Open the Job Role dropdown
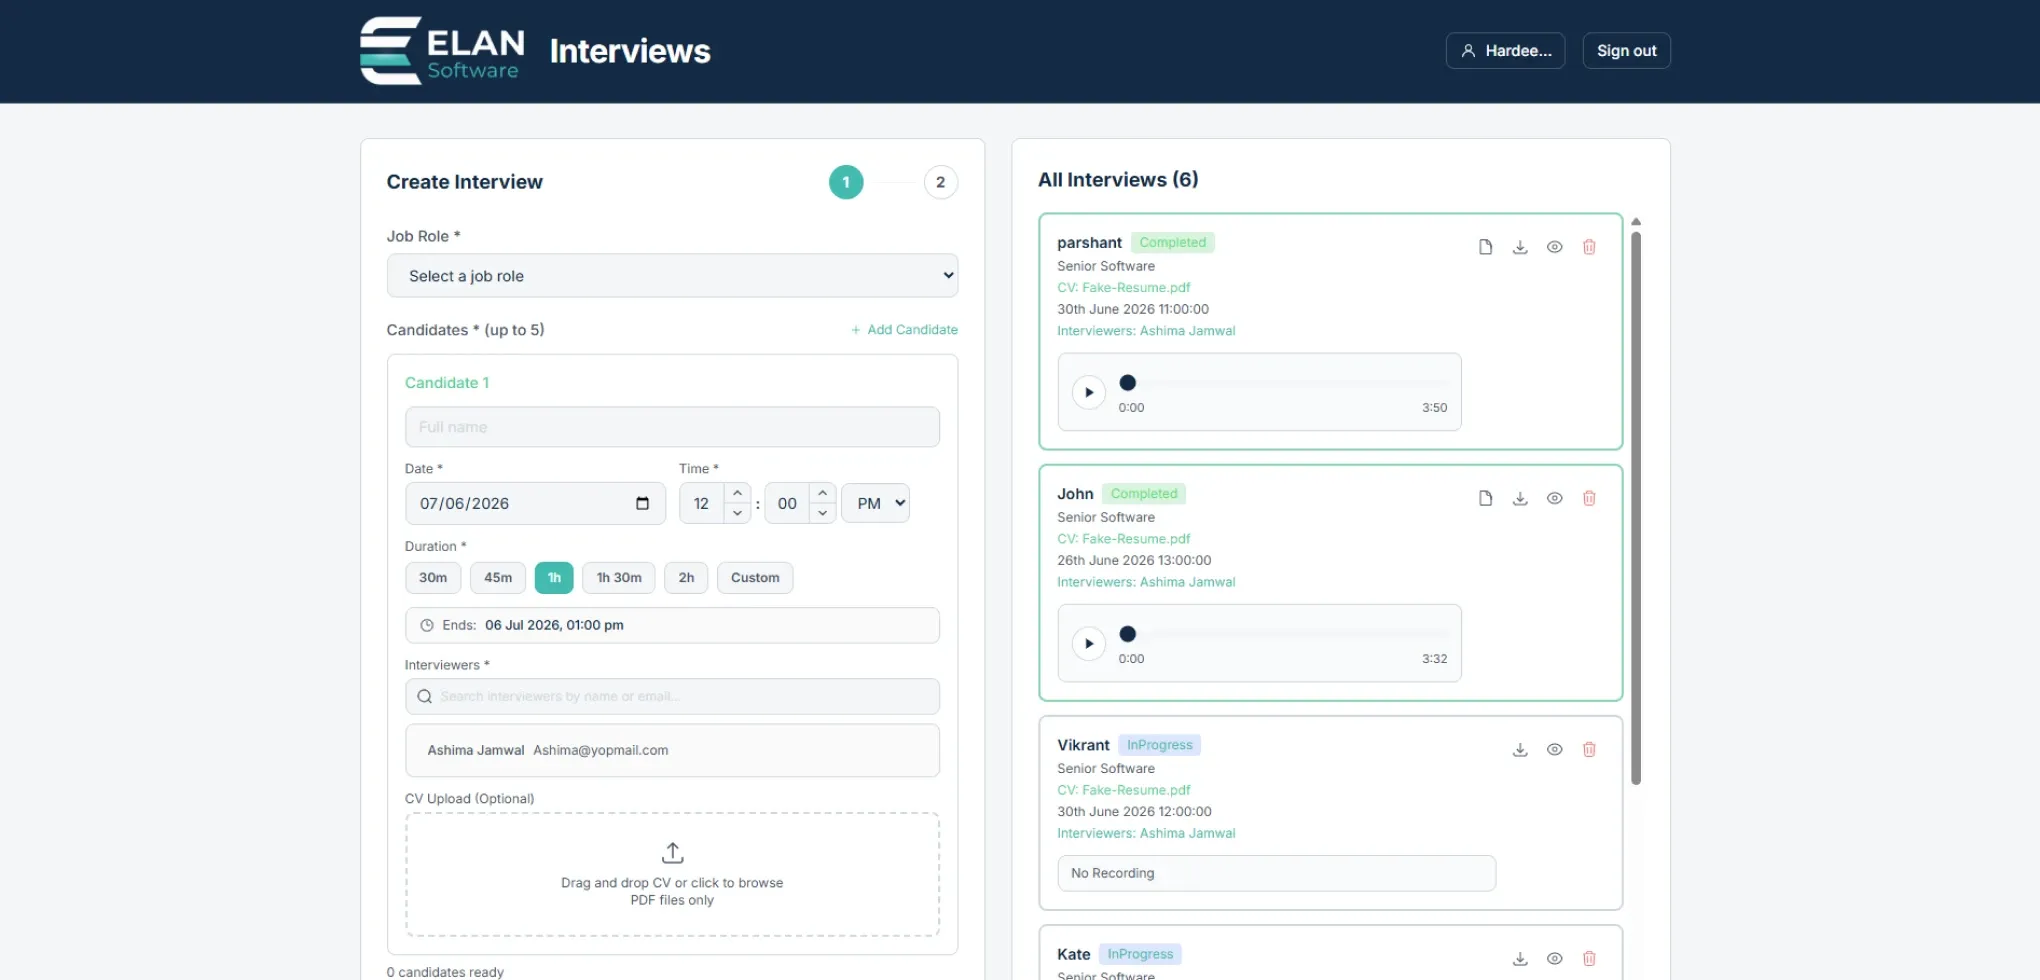The height and width of the screenshot is (980, 2040). (x=672, y=275)
